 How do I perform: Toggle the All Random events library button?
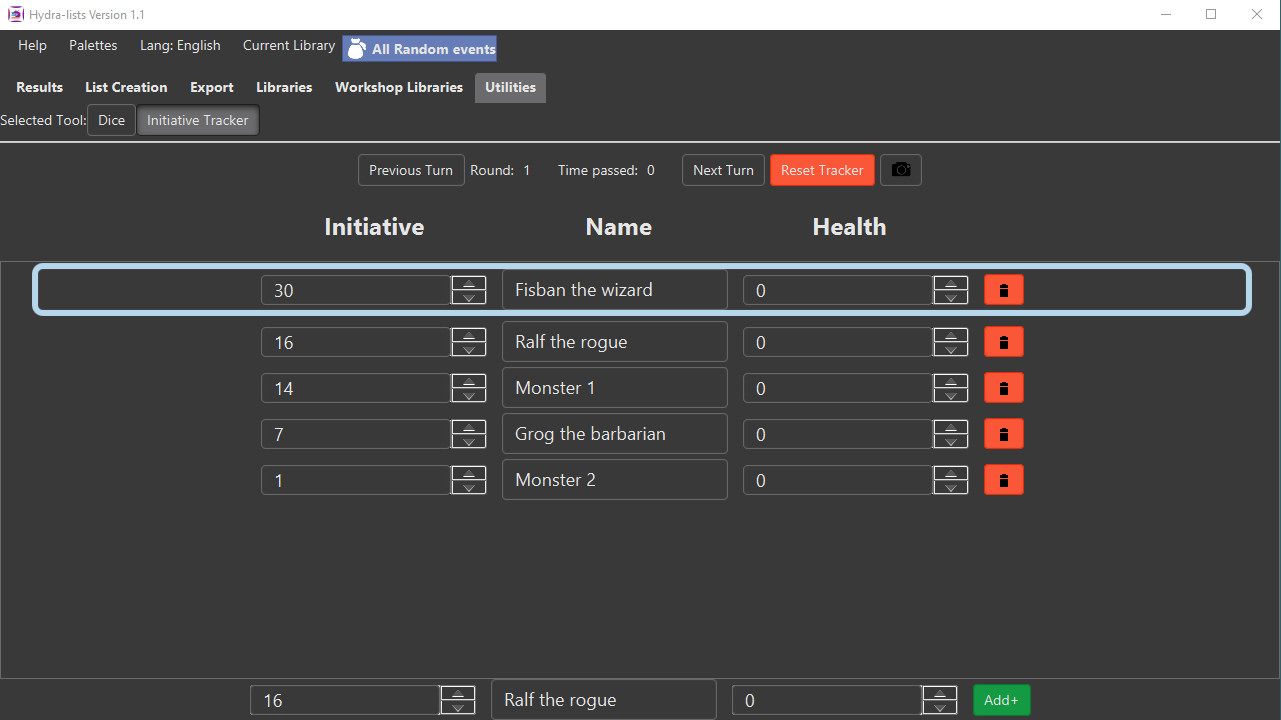(x=419, y=48)
